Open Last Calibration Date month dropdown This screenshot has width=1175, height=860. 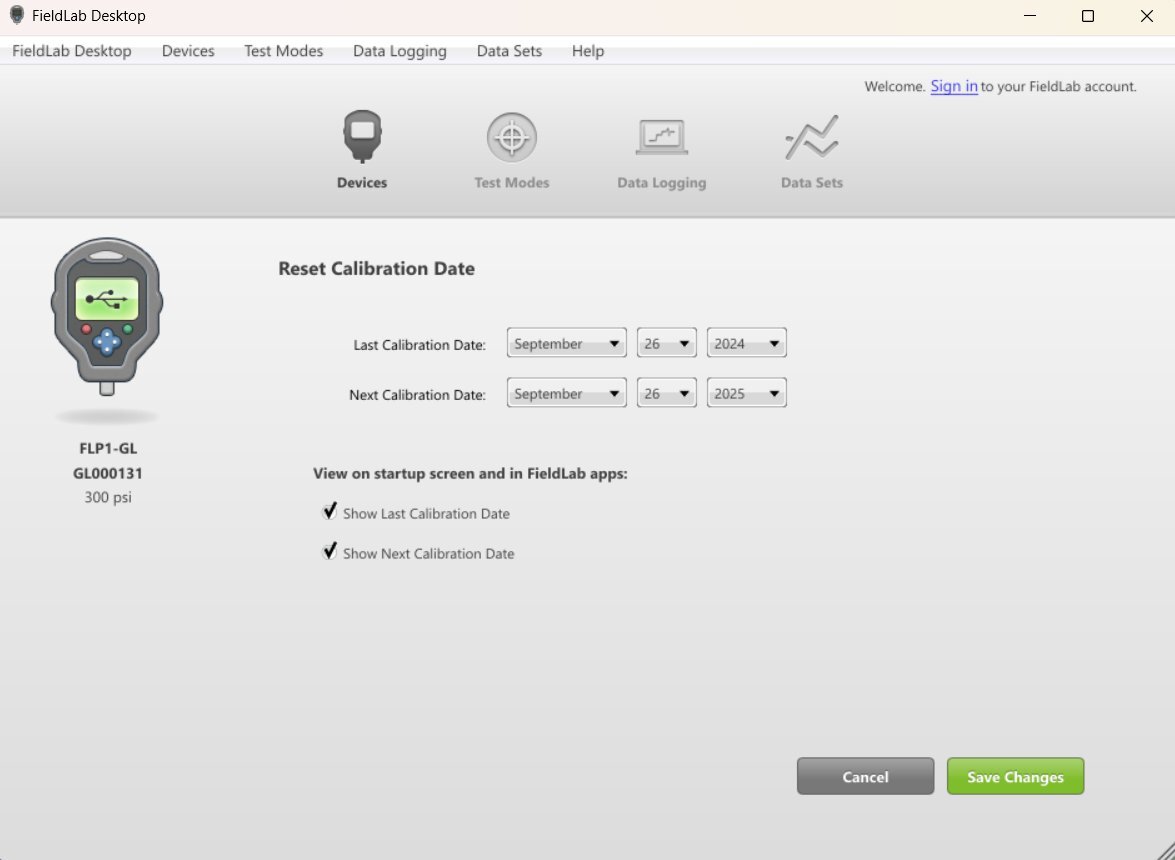(x=567, y=343)
